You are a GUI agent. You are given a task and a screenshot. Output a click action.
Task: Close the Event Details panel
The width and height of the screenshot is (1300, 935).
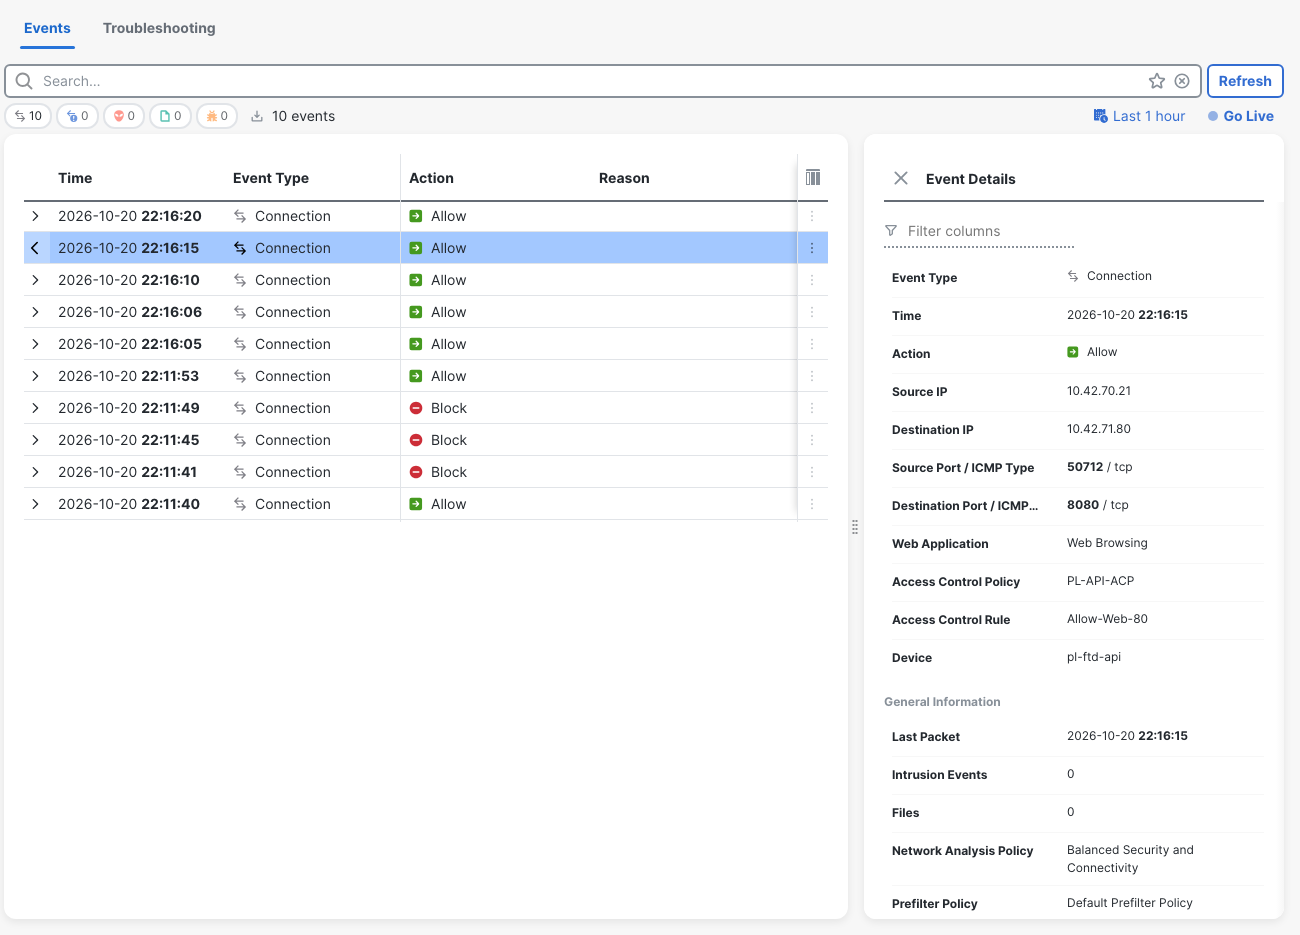[901, 178]
